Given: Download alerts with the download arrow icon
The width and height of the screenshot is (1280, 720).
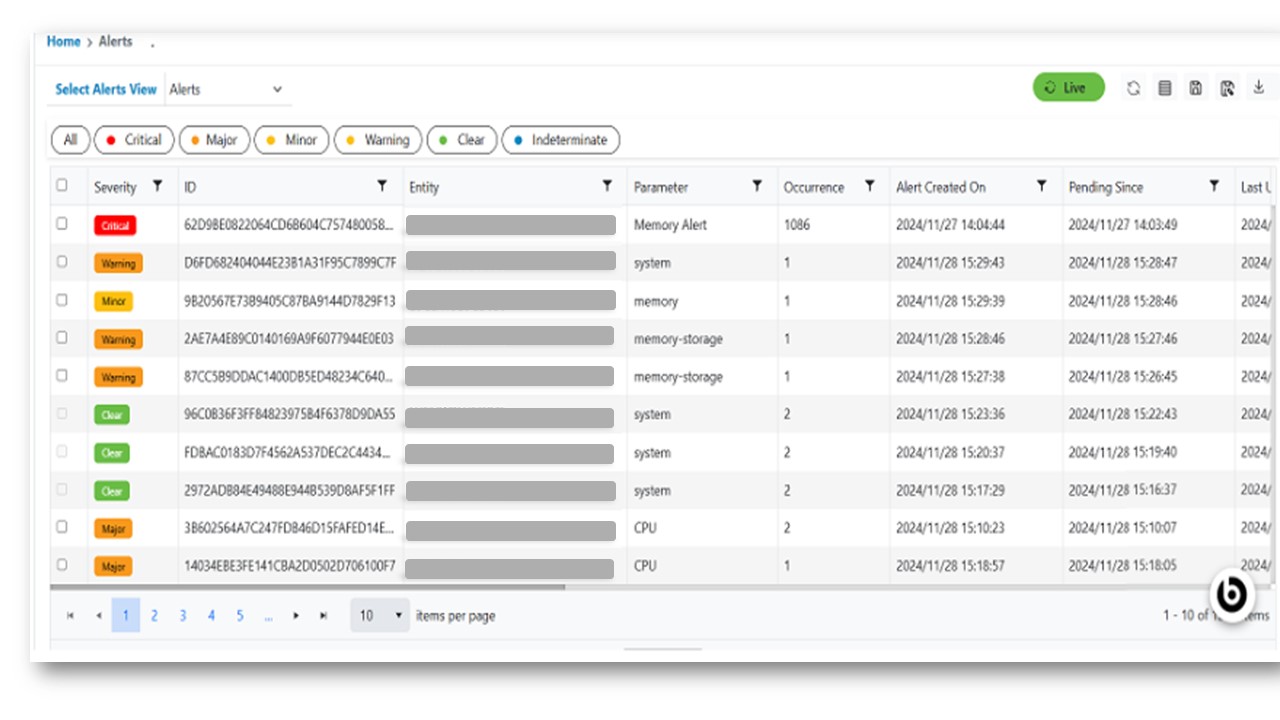Looking at the screenshot, I should click(1258, 87).
